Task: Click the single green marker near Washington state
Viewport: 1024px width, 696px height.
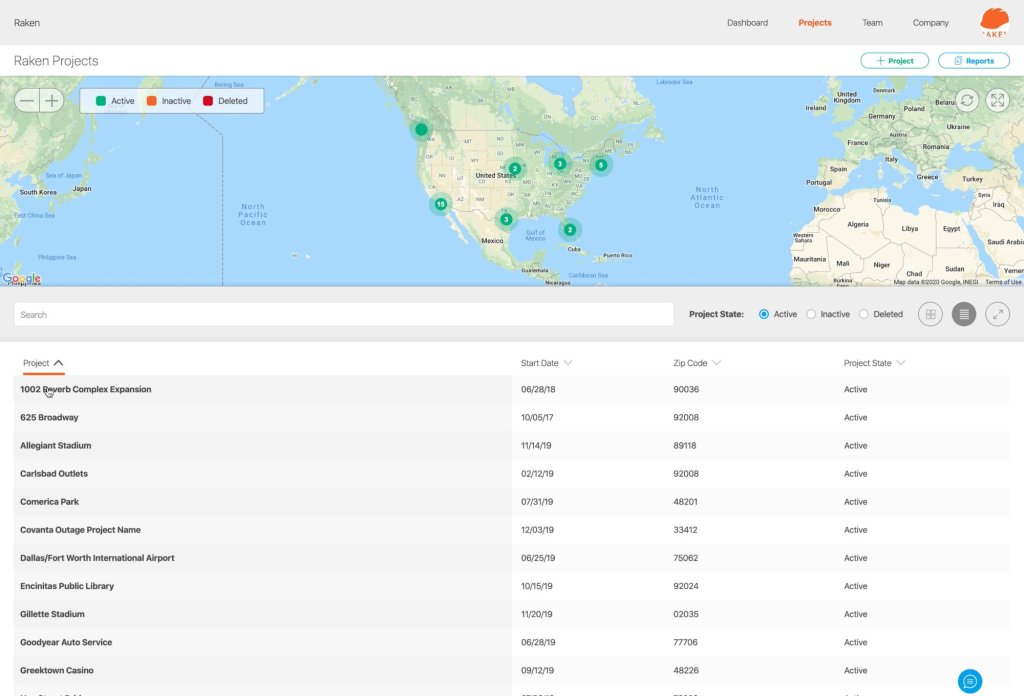Action: (421, 129)
